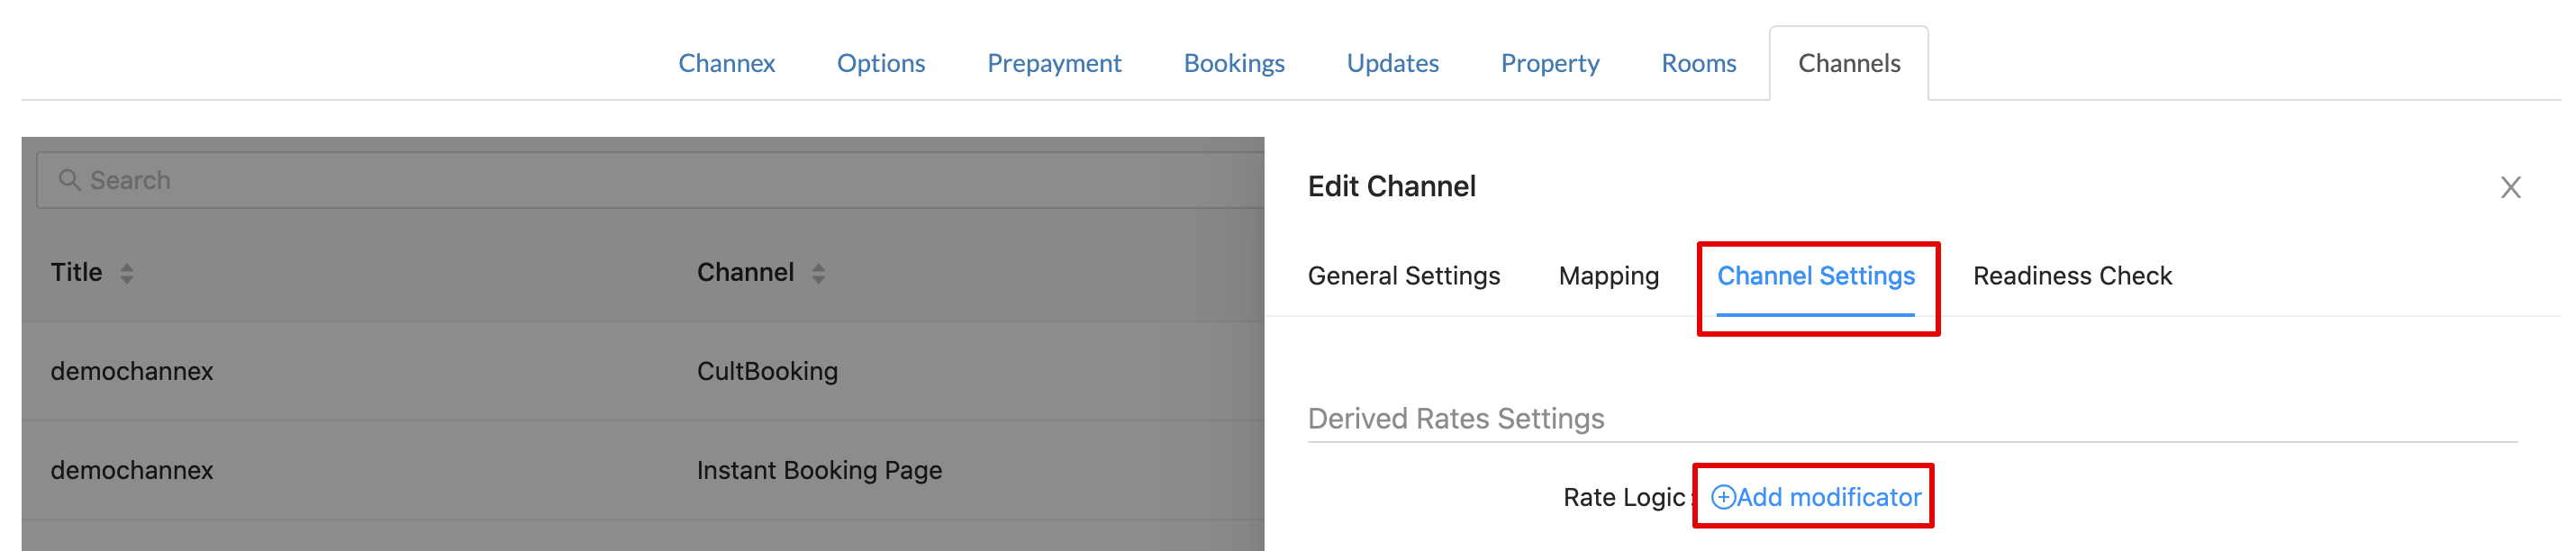2576x551 pixels.
Task: Click the plus icon beside Add modificator
Action: 1723,497
